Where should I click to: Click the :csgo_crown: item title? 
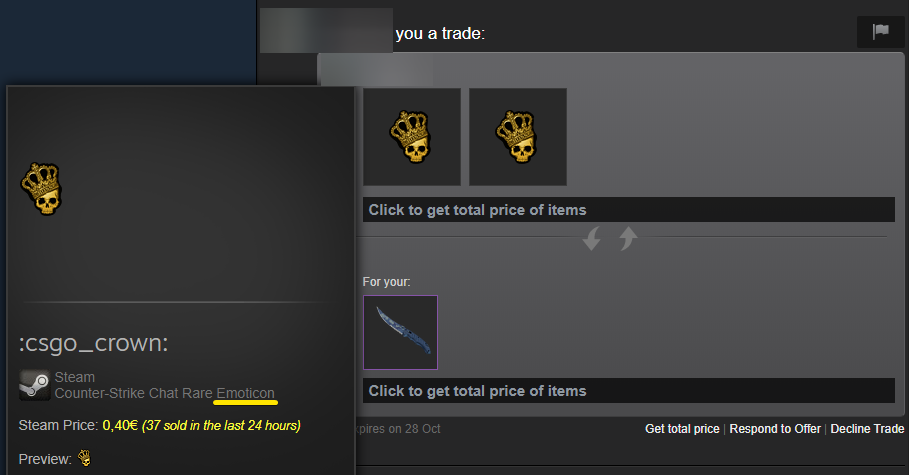click(x=93, y=343)
